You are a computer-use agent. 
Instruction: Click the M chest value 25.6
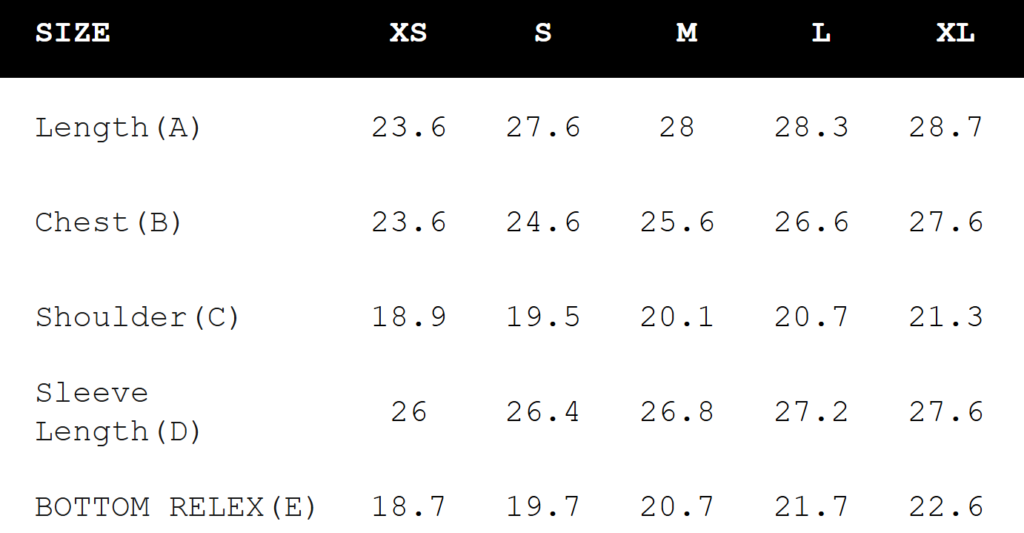[677, 222]
